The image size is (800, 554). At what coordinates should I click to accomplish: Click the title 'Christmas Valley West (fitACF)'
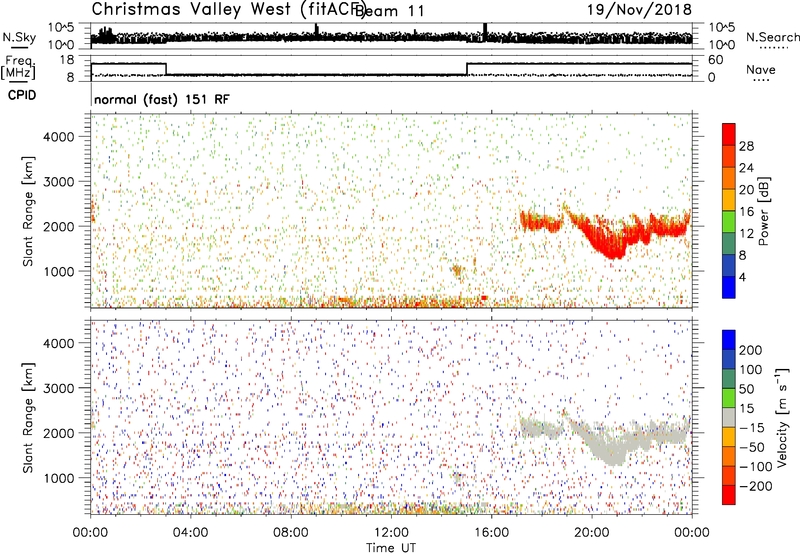click(x=228, y=10)
